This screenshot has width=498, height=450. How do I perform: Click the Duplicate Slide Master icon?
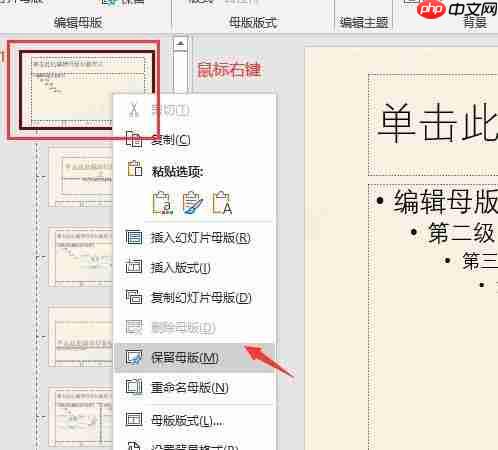click(x=134, y=297)
